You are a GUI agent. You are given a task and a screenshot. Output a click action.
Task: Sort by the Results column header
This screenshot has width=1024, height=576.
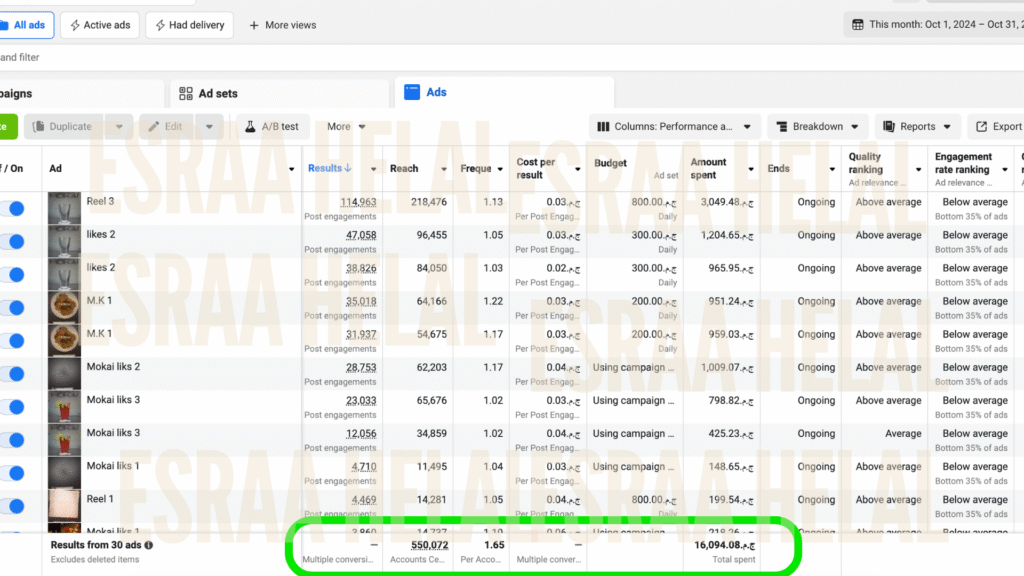pos(329,168)
